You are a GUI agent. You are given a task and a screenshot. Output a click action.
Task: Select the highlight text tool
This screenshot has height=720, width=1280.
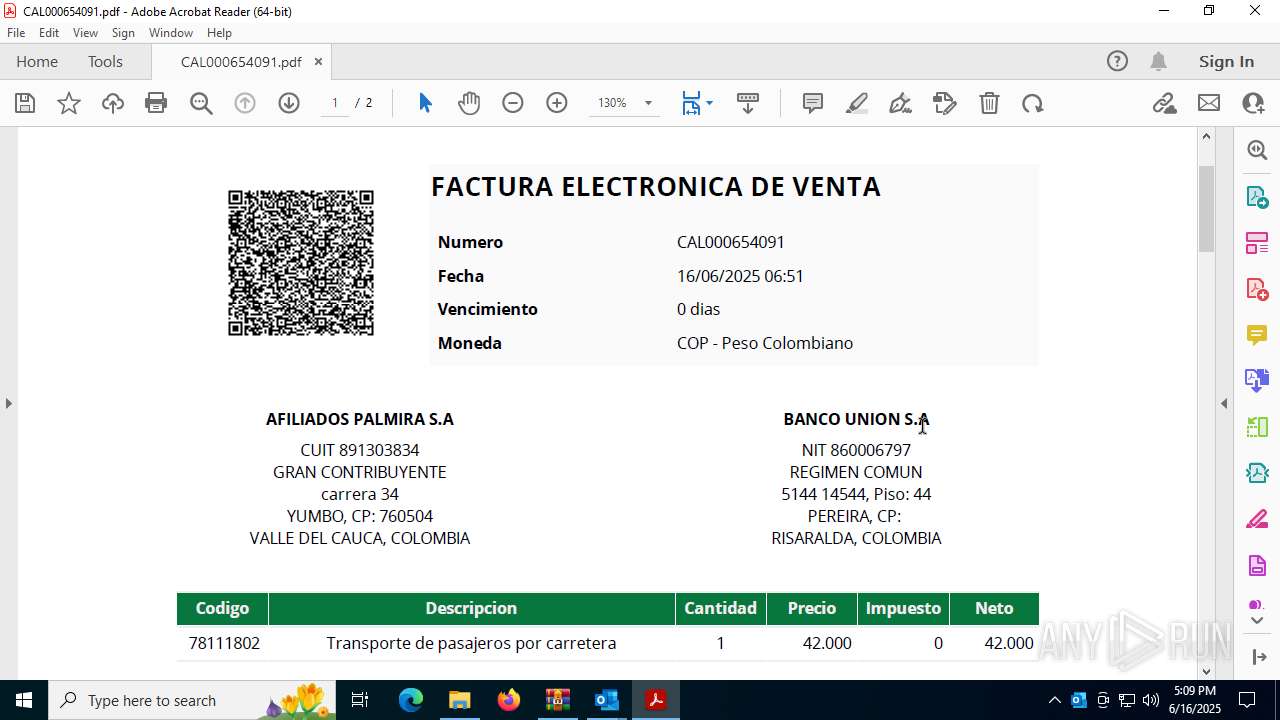point(857,103)
